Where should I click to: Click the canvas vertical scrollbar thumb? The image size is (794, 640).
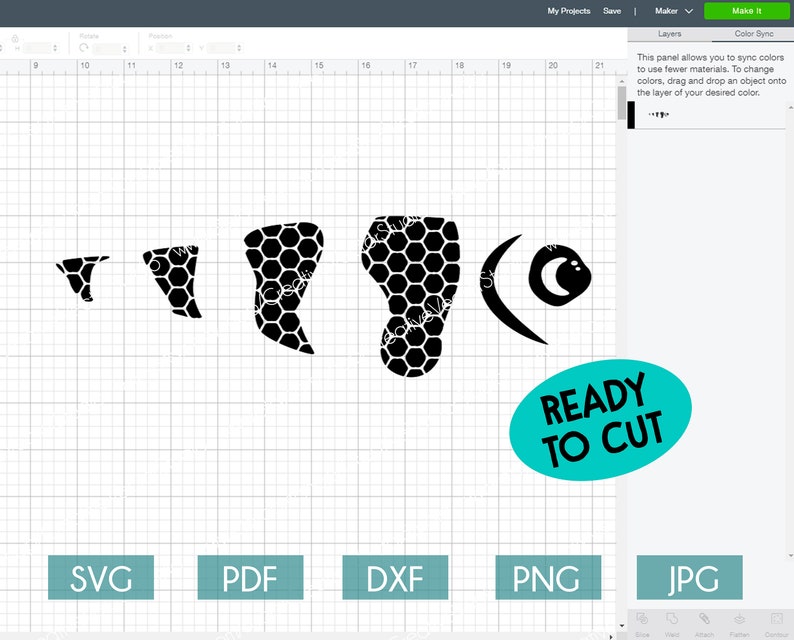pos(621,103)
